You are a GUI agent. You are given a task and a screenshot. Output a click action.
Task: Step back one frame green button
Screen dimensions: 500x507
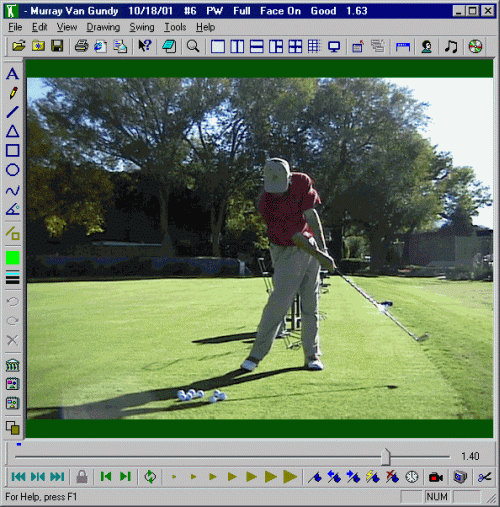tap(106, 477)
